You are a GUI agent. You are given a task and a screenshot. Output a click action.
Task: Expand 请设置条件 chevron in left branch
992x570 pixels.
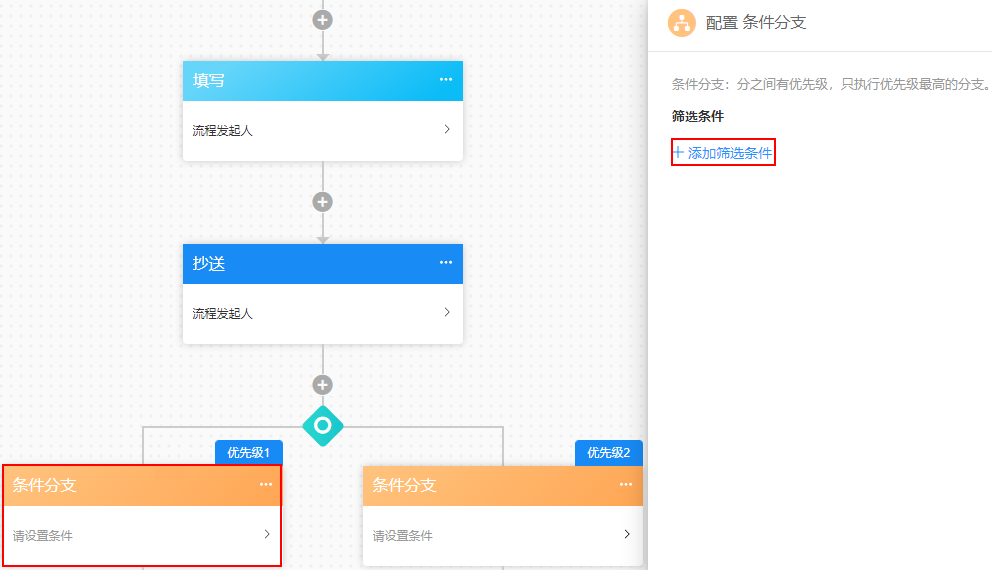(x=267, y=534)
